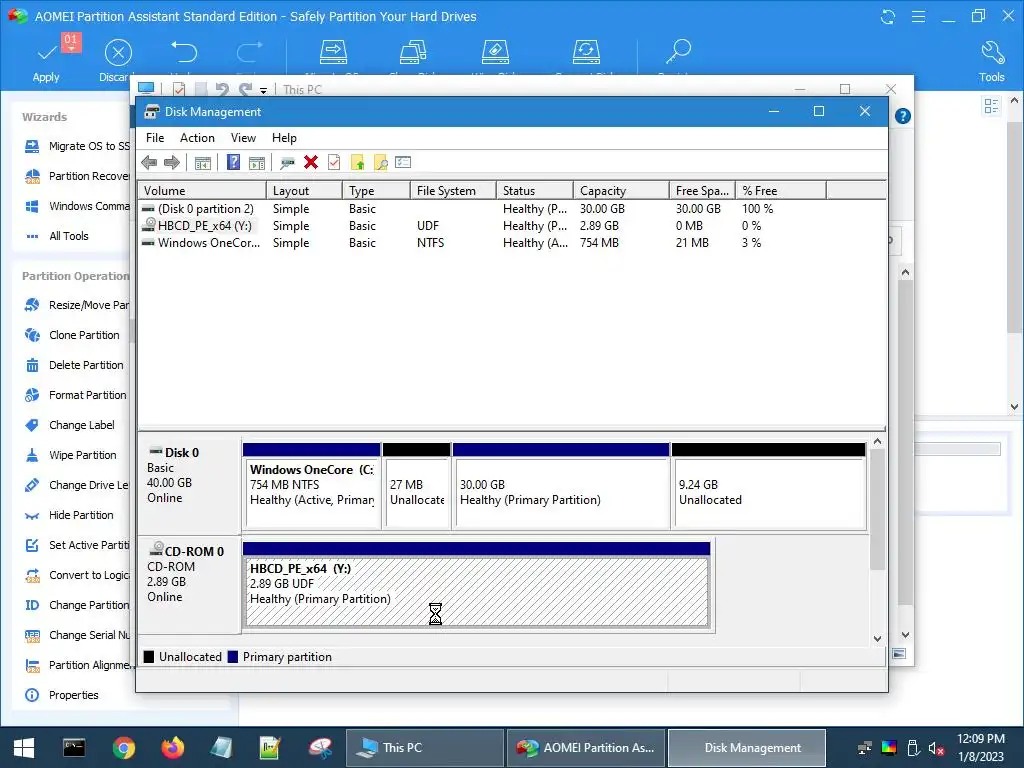
Task: Click Partition Recovery wizard in sidebar
Action: [x=77, y=176]
